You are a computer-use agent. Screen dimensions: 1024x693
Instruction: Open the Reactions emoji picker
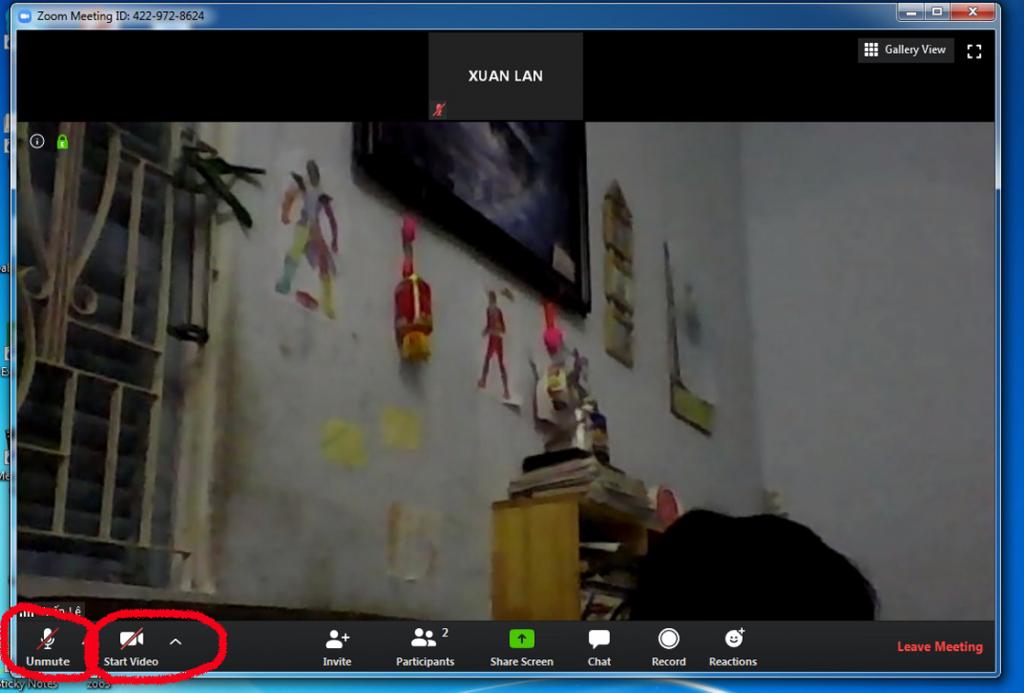[x=733, y=646]
